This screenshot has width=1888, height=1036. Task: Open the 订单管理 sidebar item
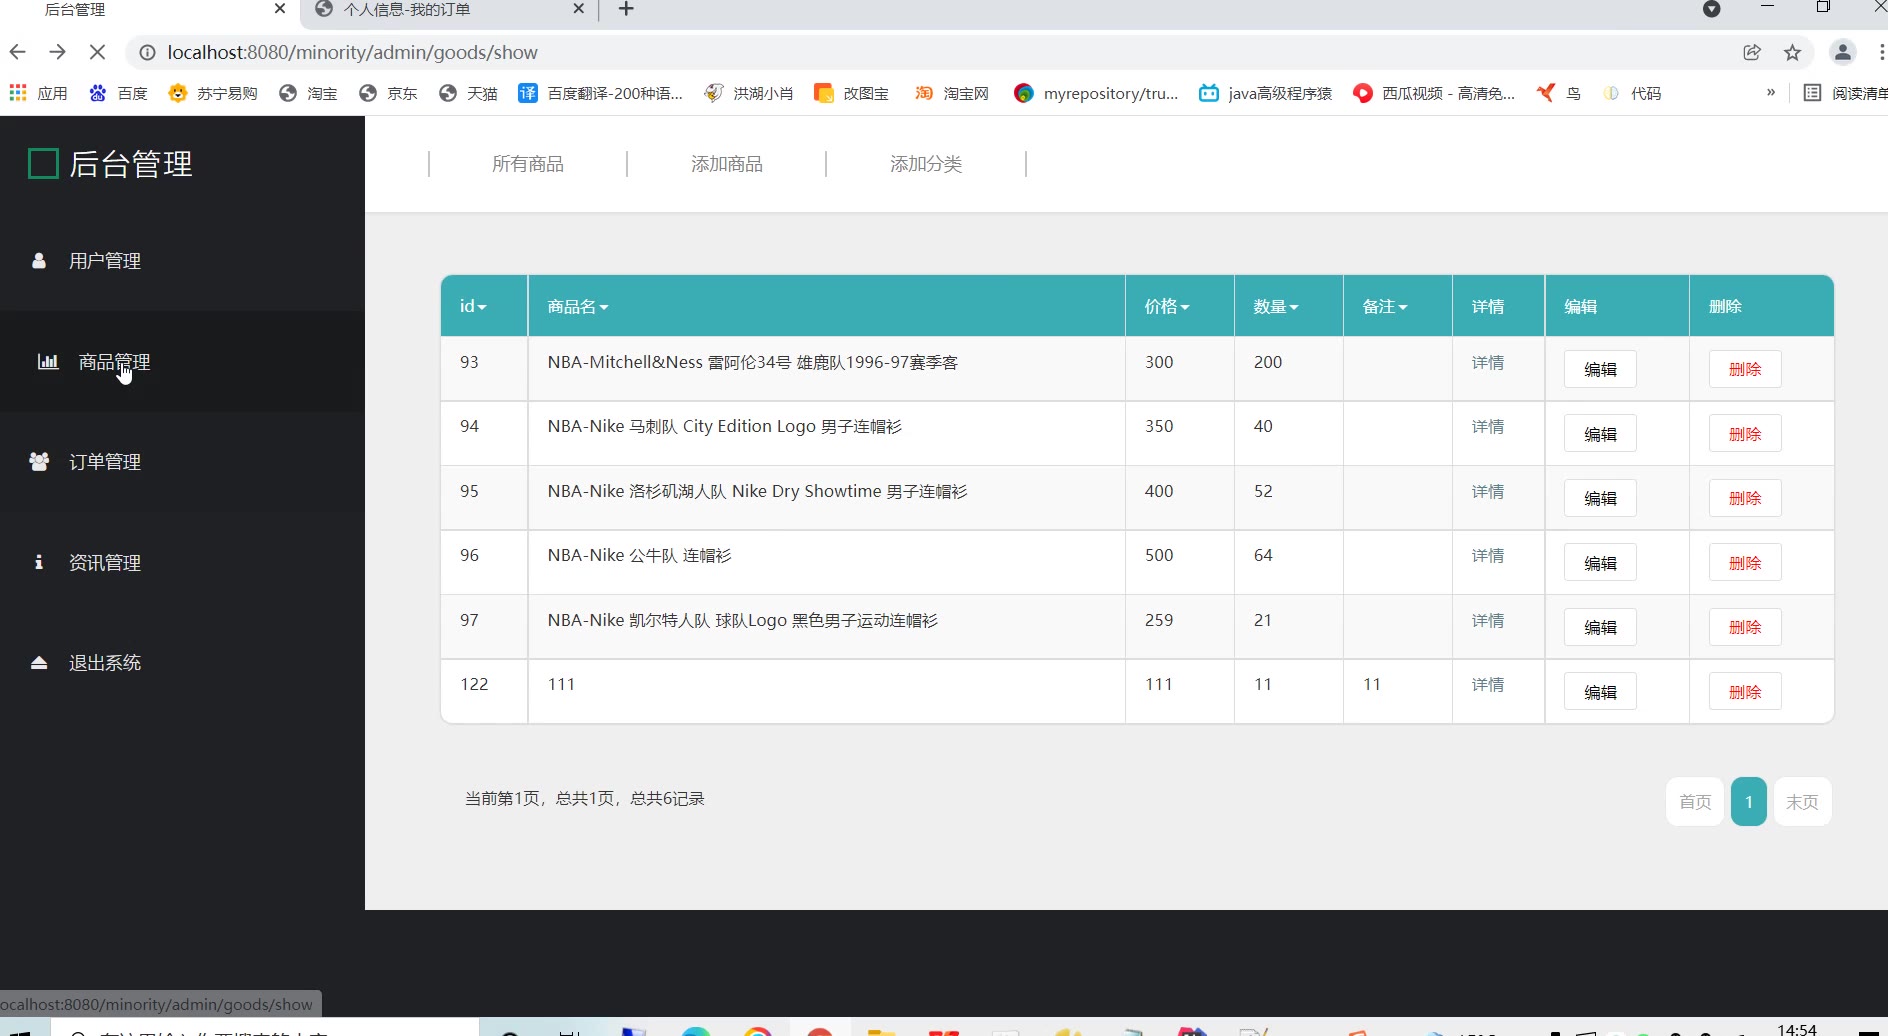[104, 462]
